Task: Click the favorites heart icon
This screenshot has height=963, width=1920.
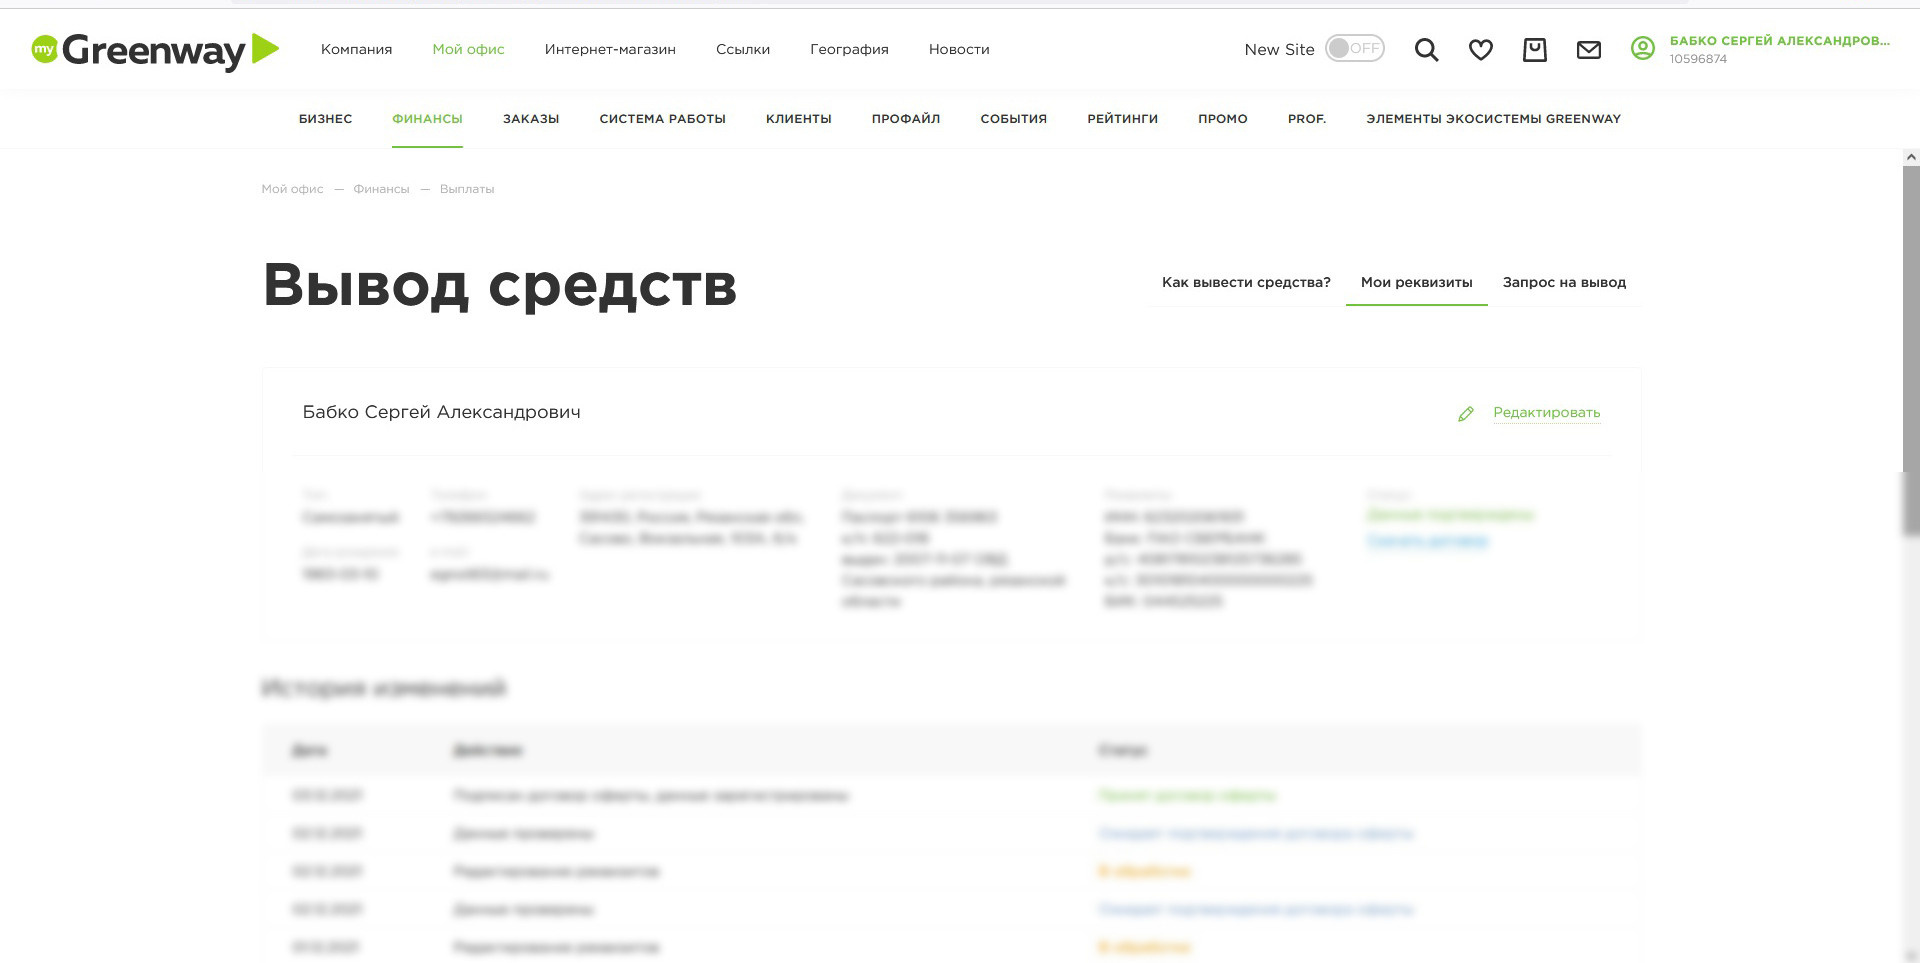Action: pos(1480,49)
